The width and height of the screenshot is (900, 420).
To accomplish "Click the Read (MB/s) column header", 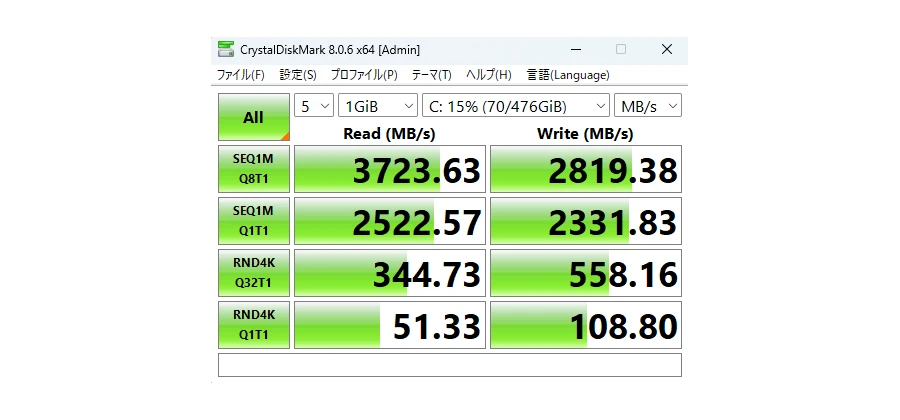I will click(389, 134).
